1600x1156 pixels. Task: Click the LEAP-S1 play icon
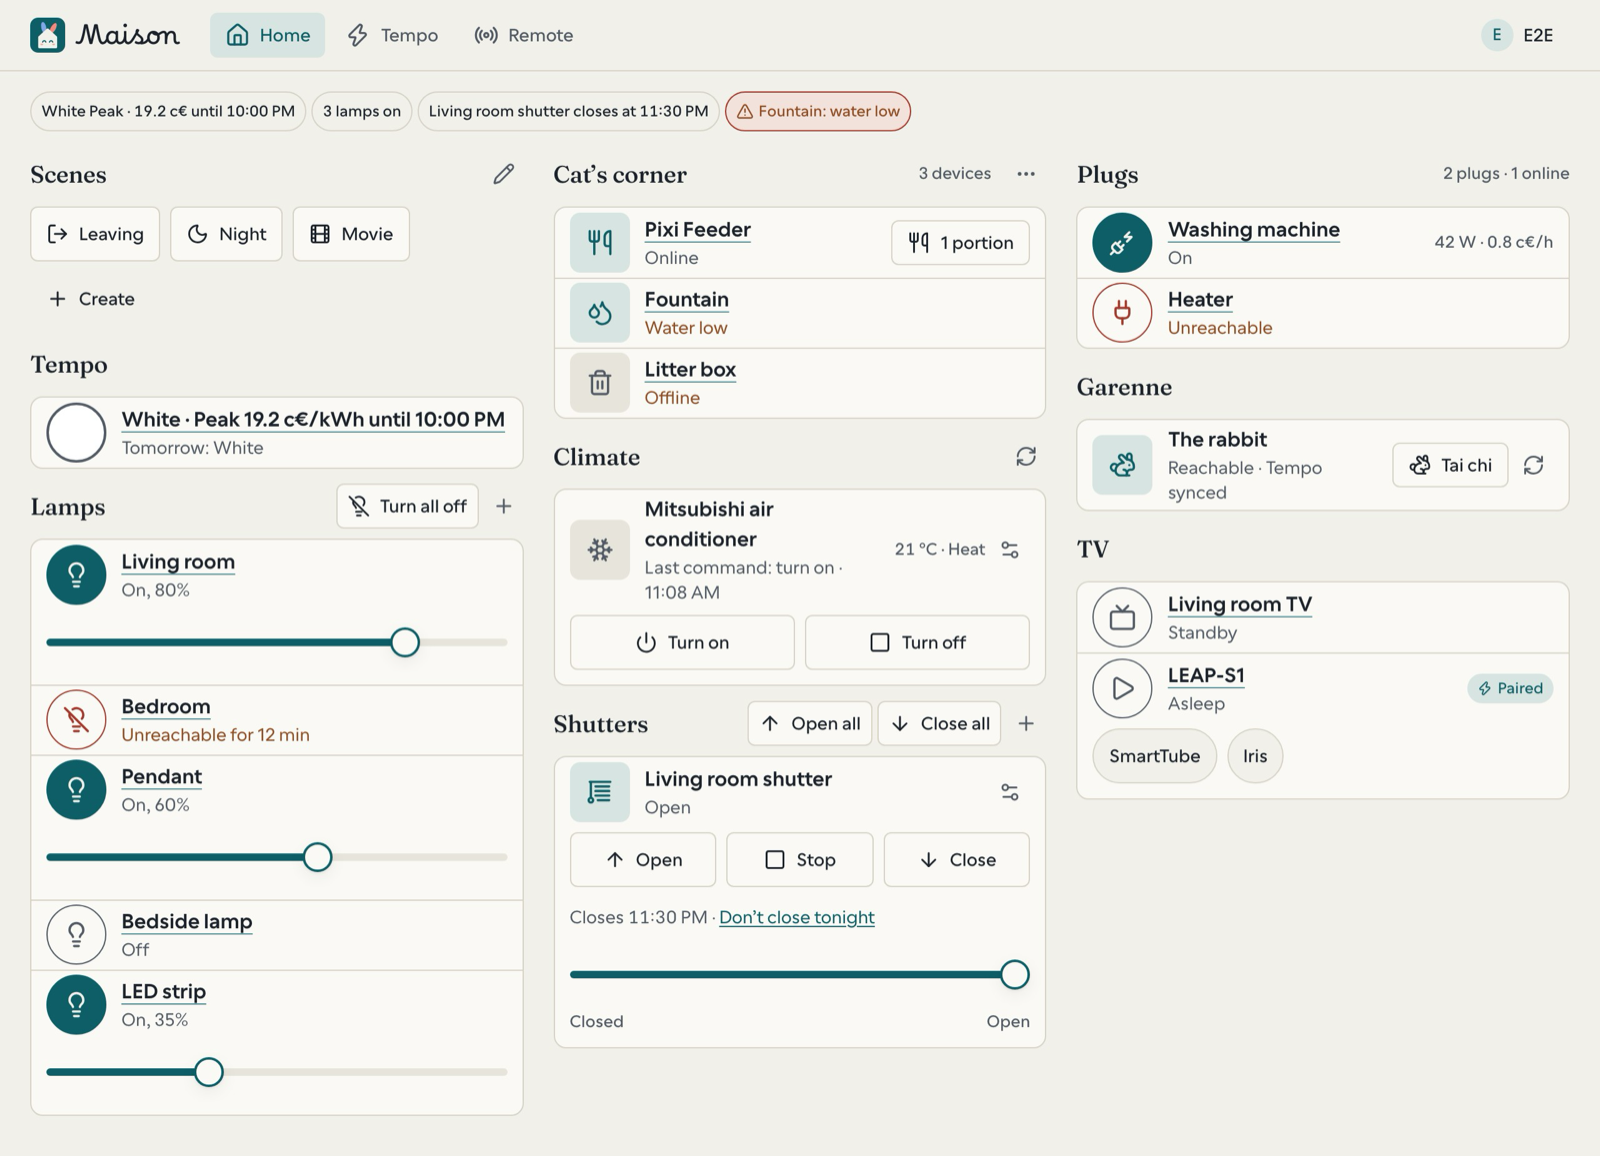[x=1122, y=689]
